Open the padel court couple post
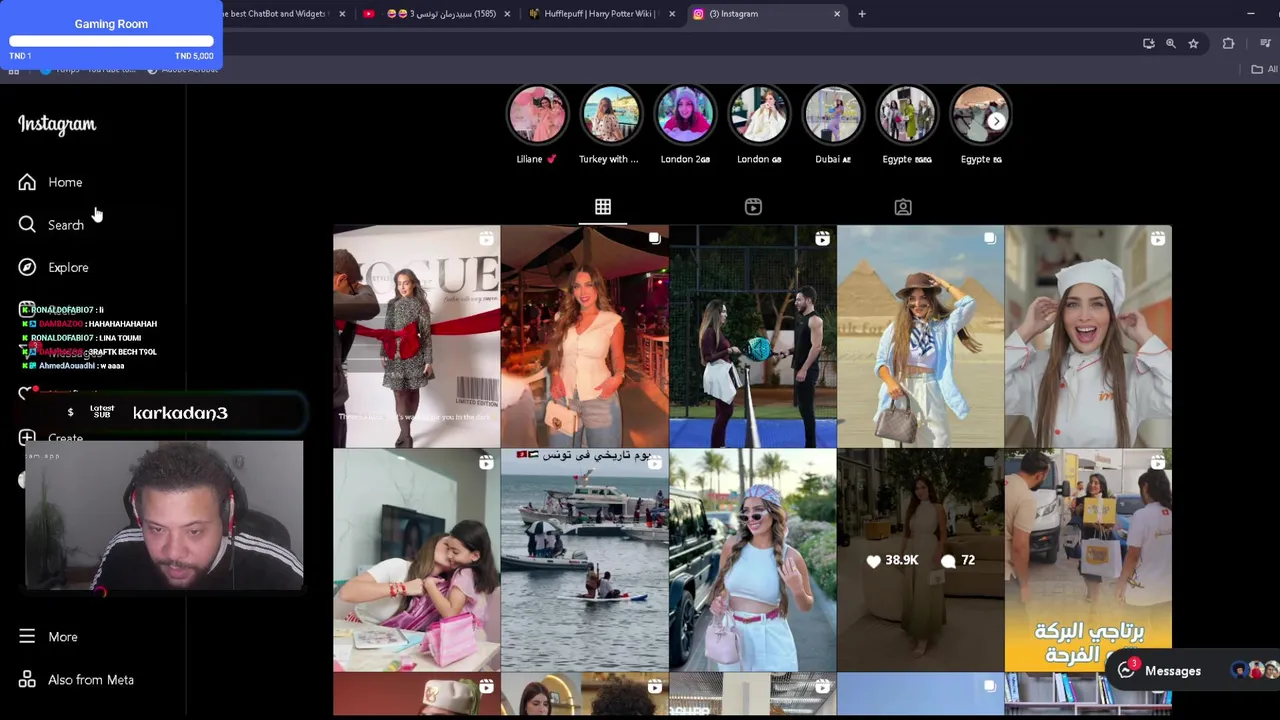 point(752,336)
